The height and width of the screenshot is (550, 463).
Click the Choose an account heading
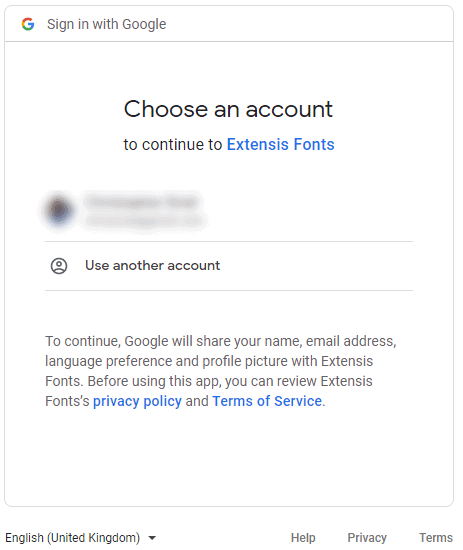click(228, 109)
